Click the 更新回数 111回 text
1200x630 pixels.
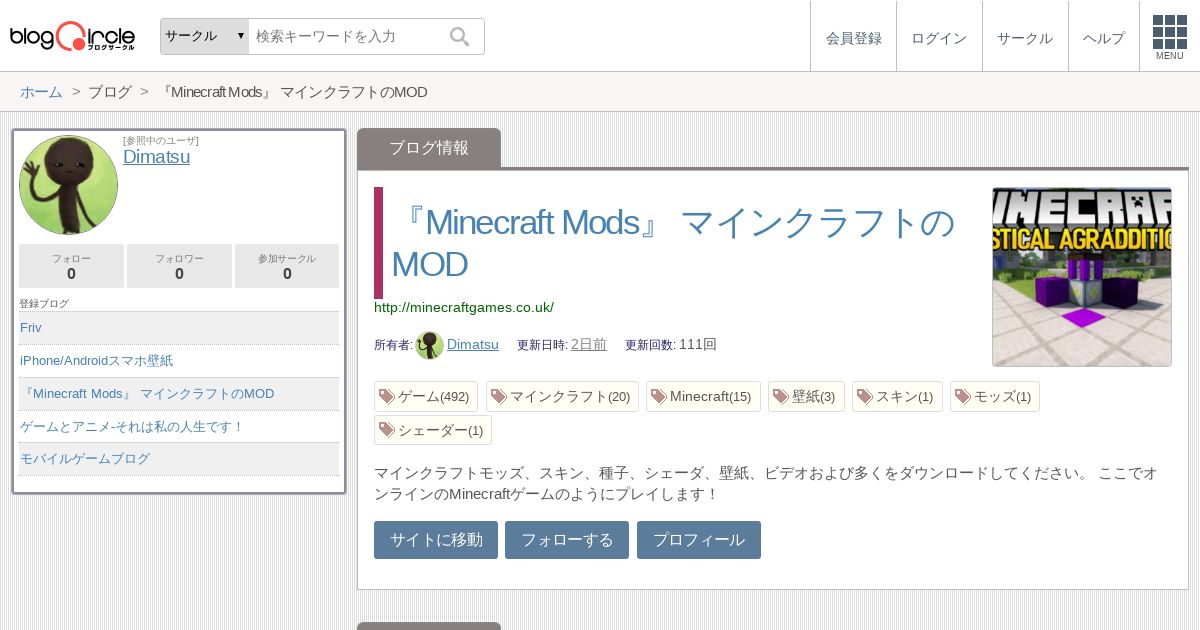click(671, 344)
